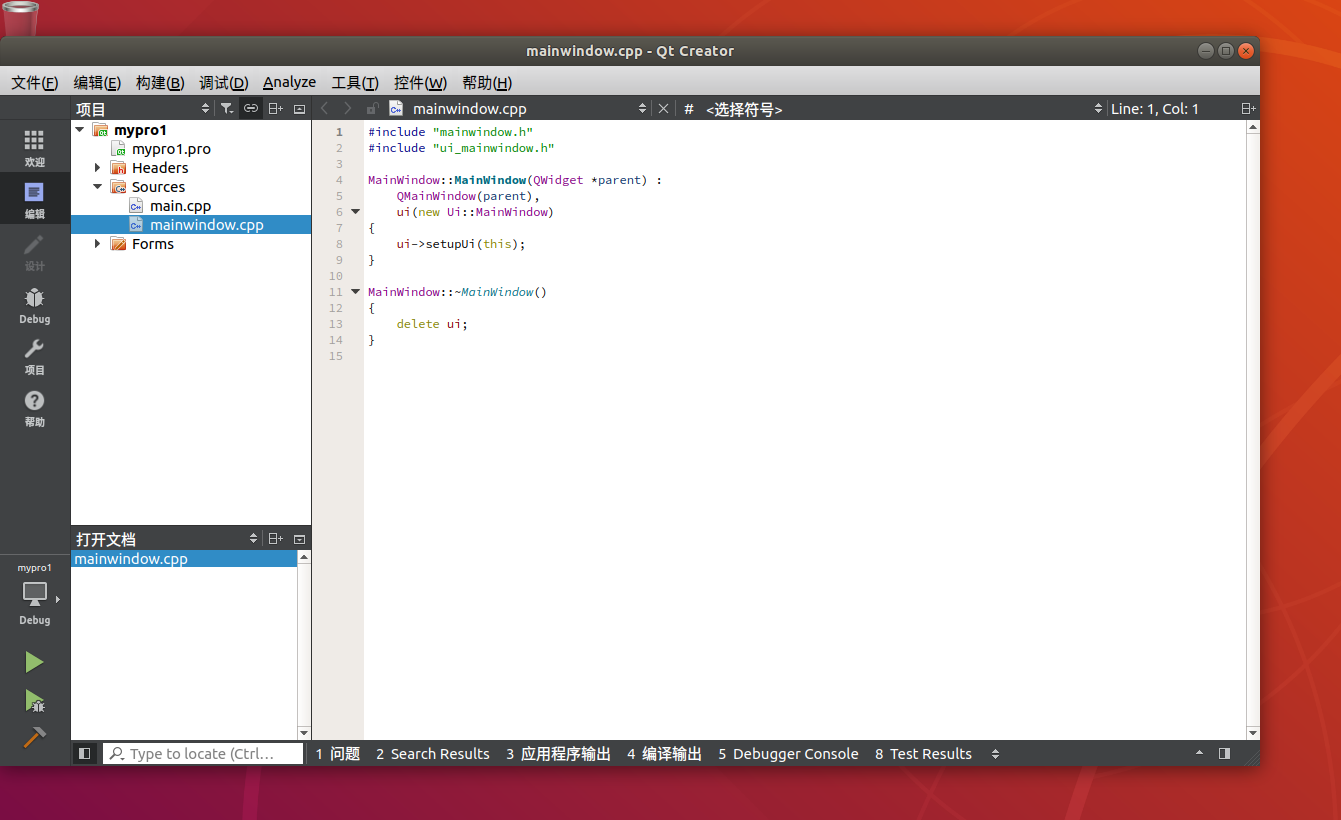Toggle the right sidebar button in status bar
Image resolution: width=1341 pixels, height=820 pixels.
tap(1225, 753)
